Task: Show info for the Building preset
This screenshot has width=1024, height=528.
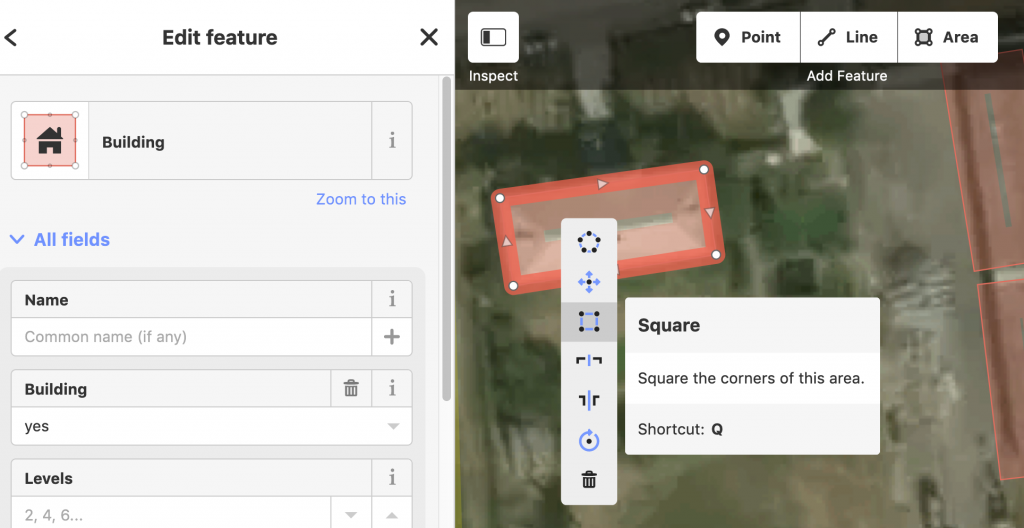Action: (392, 141)
